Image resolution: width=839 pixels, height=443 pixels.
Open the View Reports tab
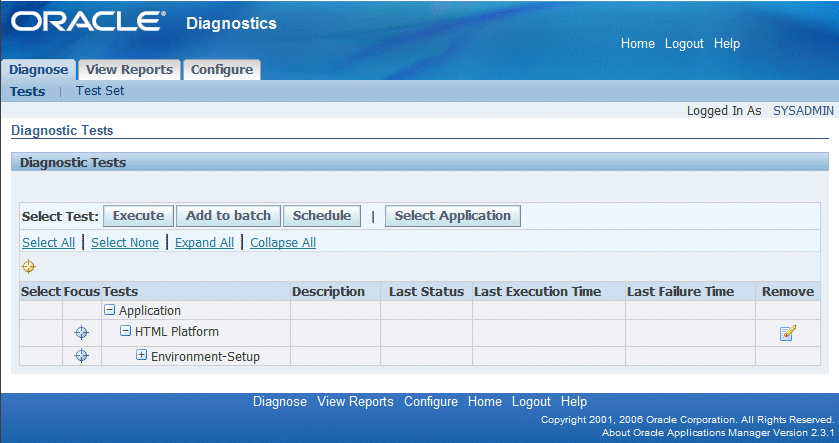(129, 70)
